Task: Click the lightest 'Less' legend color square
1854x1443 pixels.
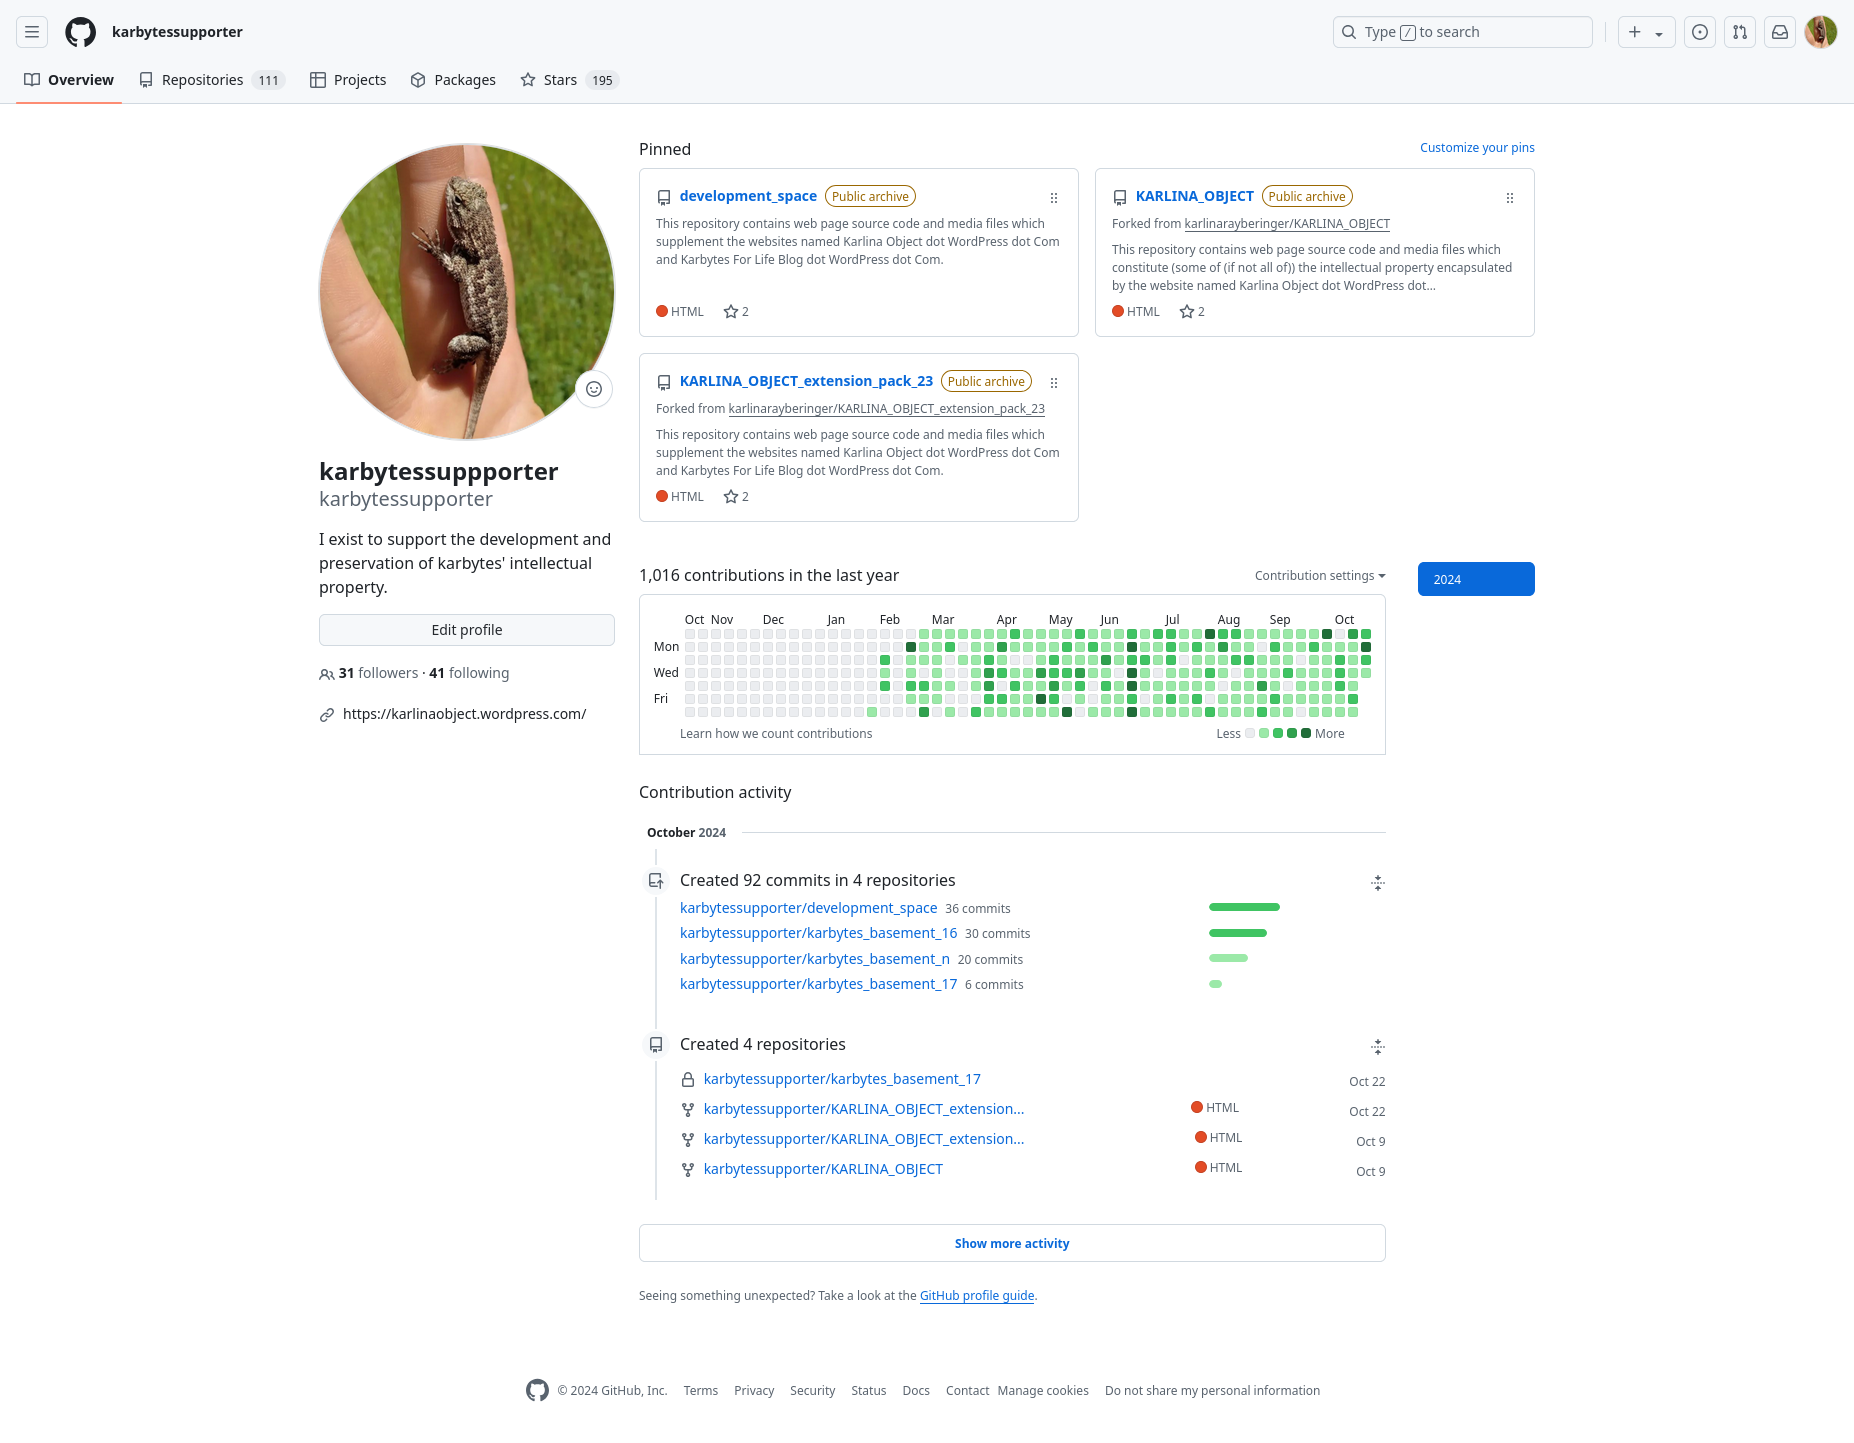Action: click(x=1250, y=734)
